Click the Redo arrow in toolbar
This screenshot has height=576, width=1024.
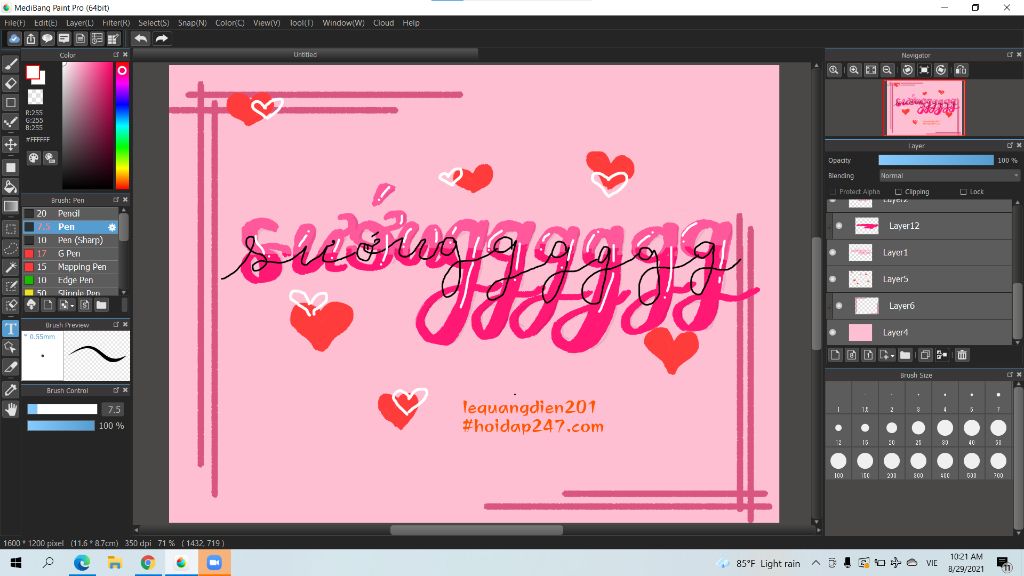161,39
